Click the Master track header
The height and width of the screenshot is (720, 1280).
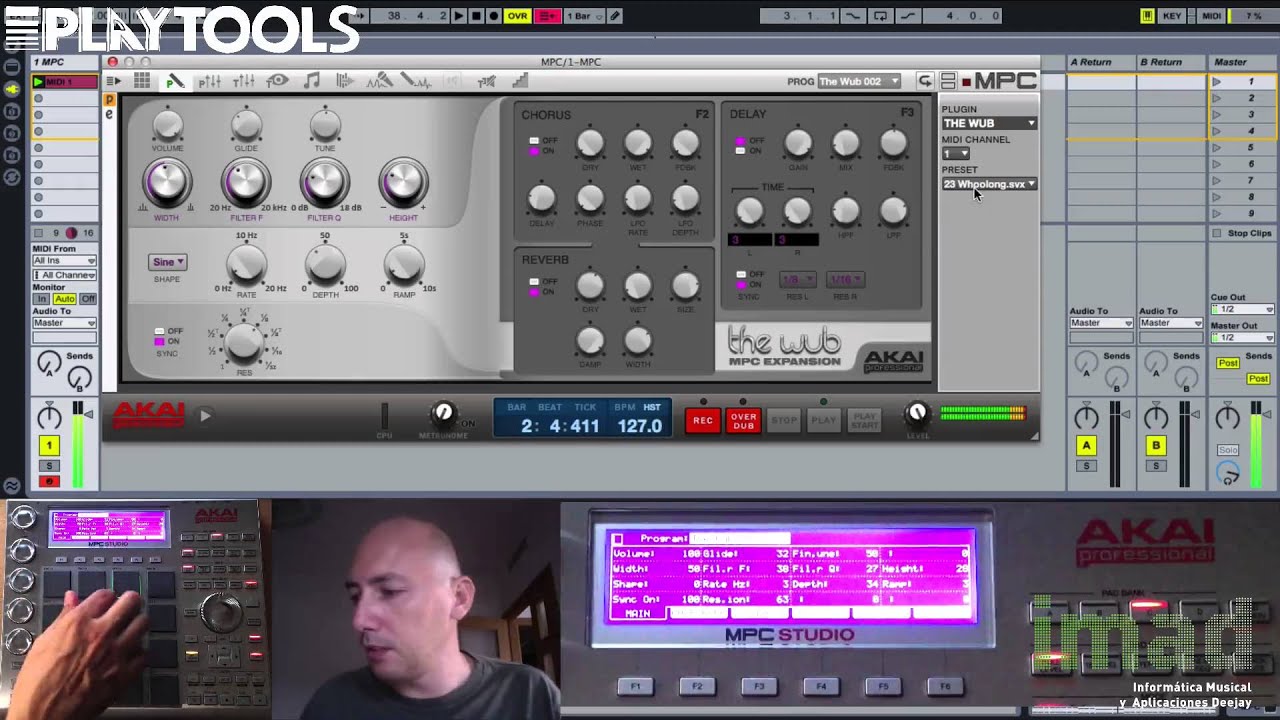[x=1243, y=62]
